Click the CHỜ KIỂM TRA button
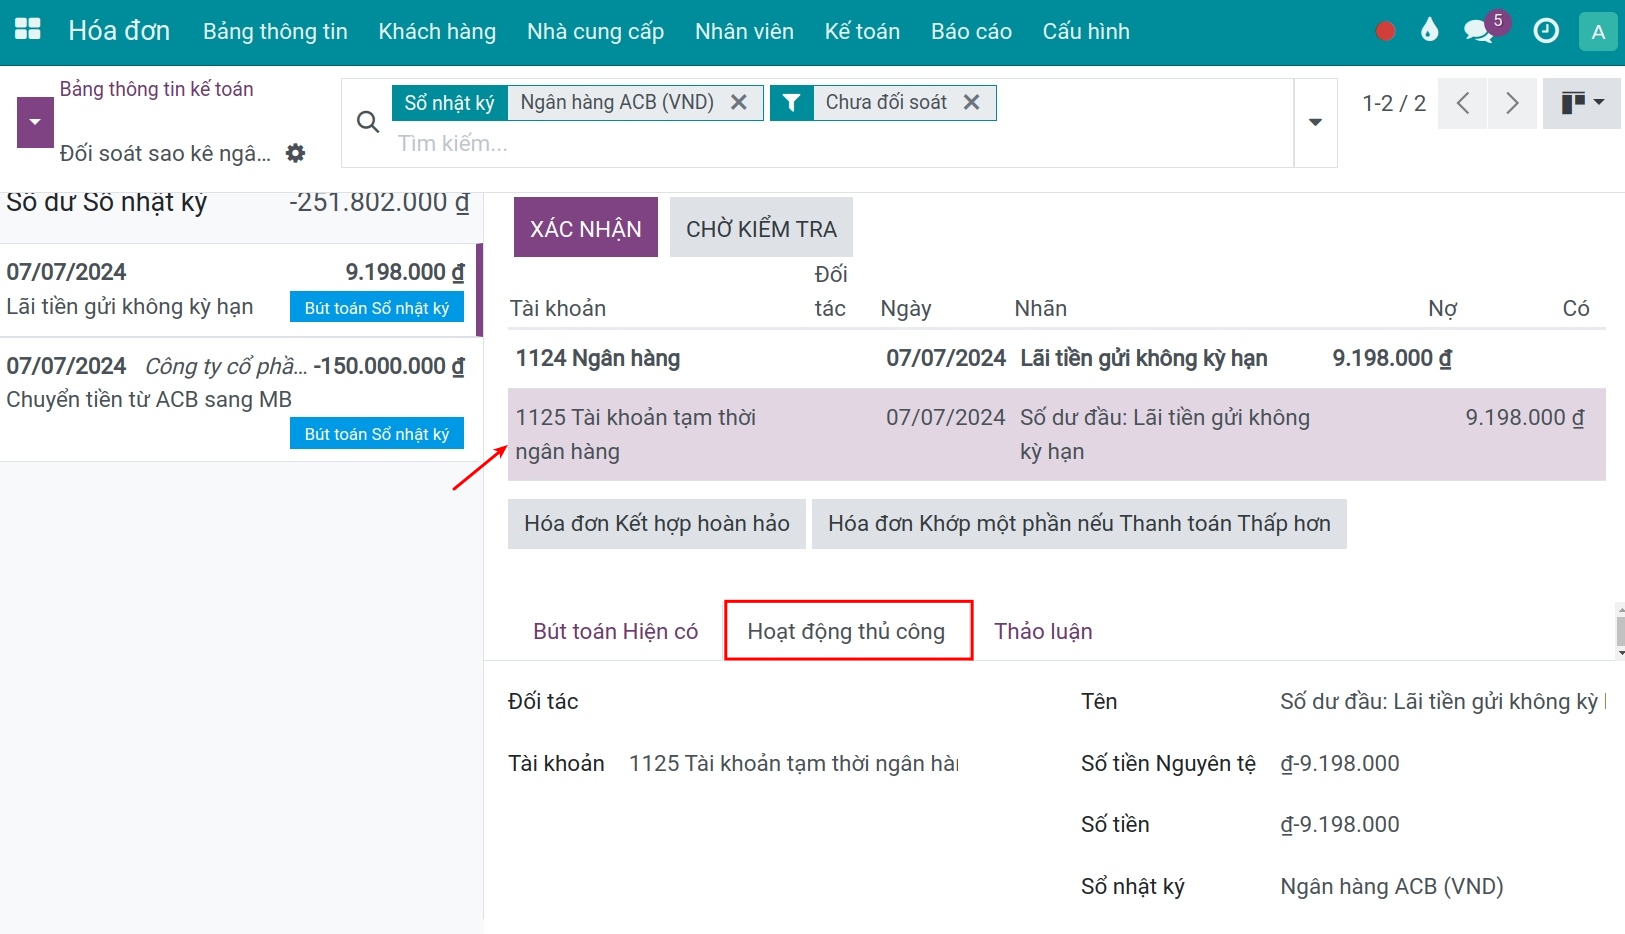Image resolution: width=1625 pixels, height=934 pixels. [x=760, y=228]
